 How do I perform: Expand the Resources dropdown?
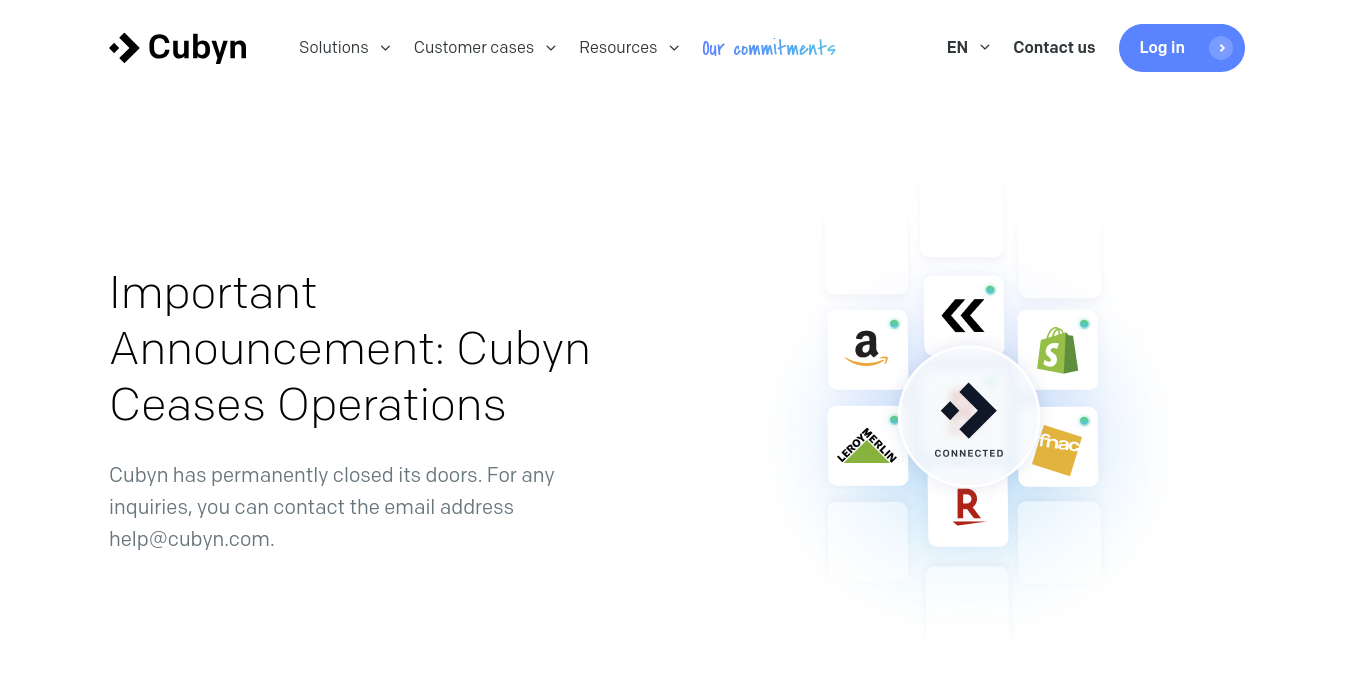629,47
